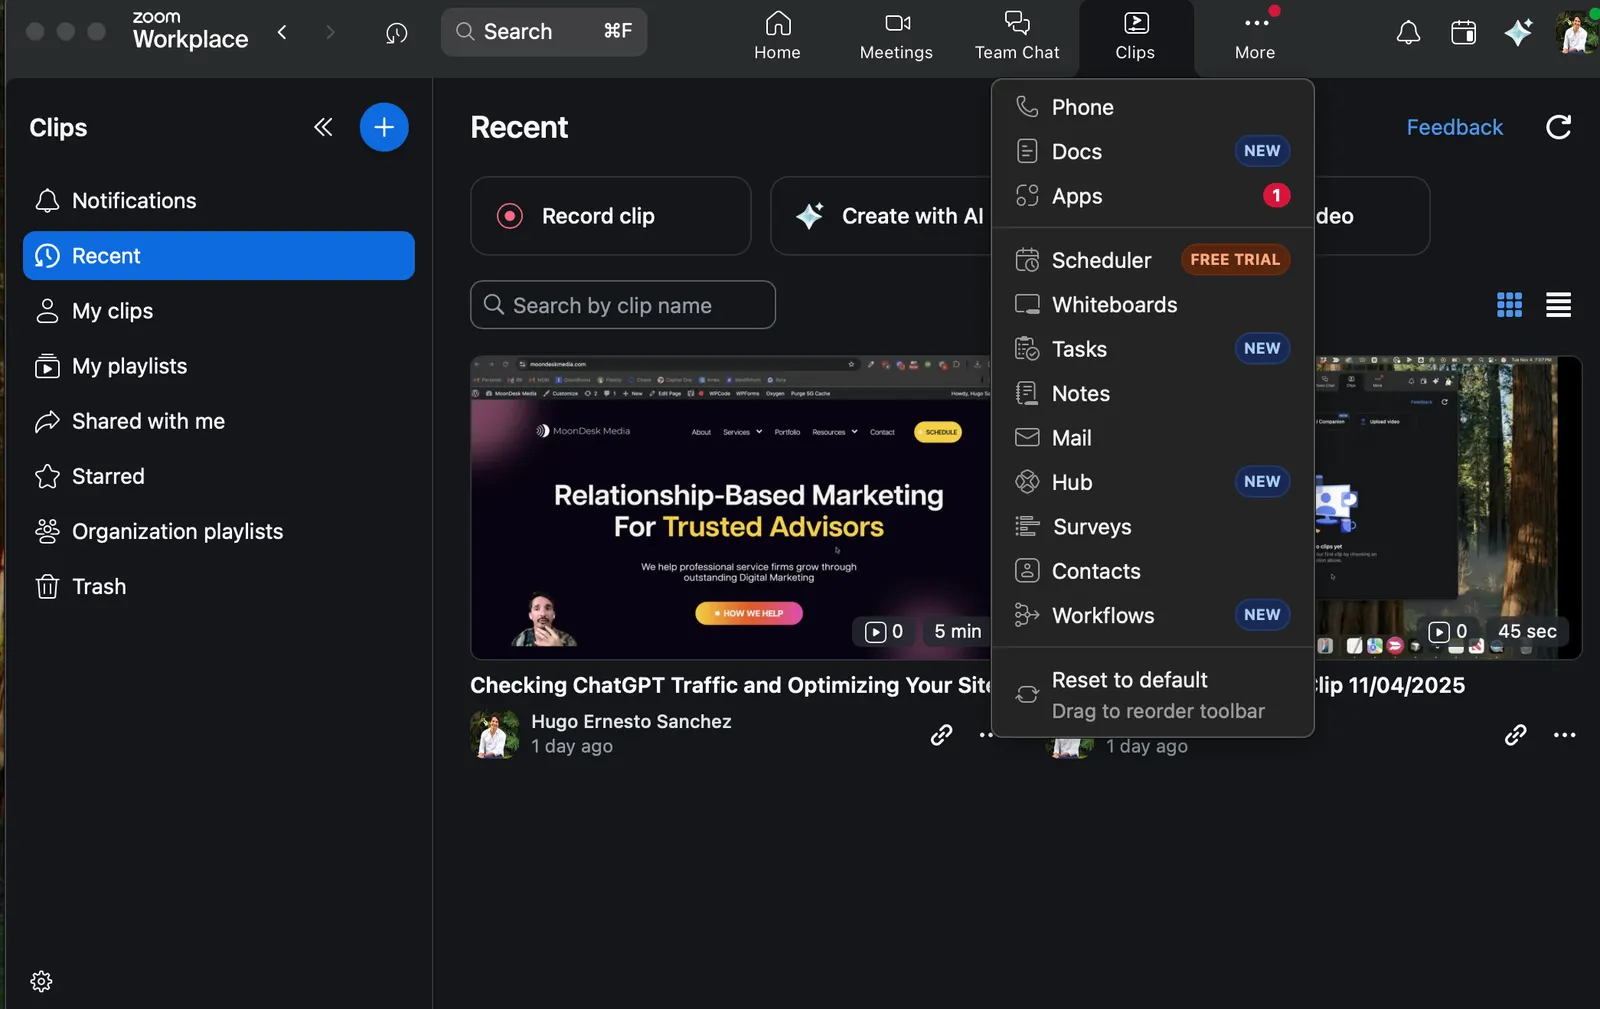
Task: Click the Search by clip name field
Action: tap(623, 305)
